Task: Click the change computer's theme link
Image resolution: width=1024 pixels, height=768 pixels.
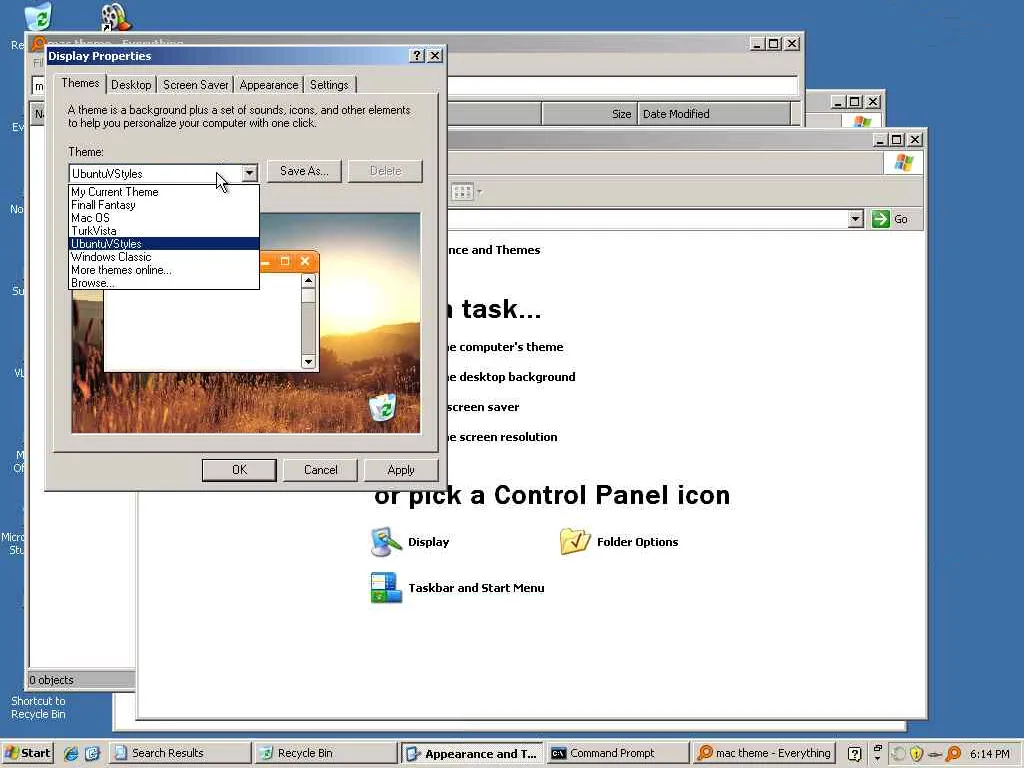Action: (505, 347)
